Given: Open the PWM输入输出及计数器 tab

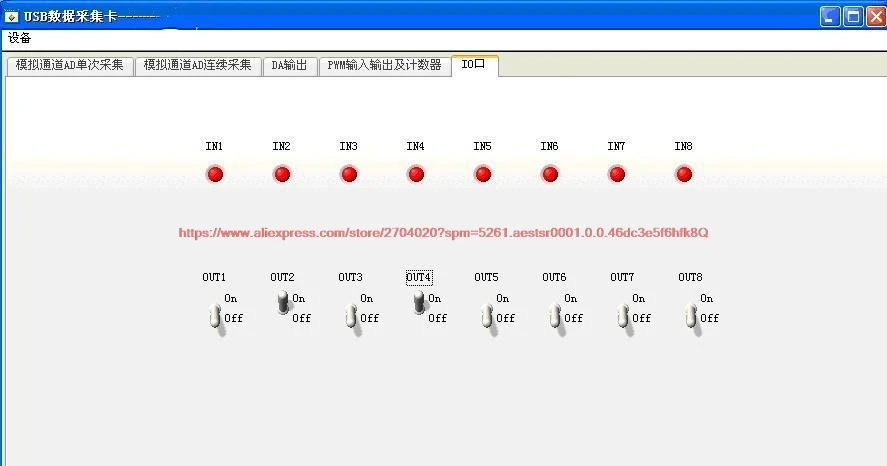Looking at the screenshot, I should pos(384,66).
